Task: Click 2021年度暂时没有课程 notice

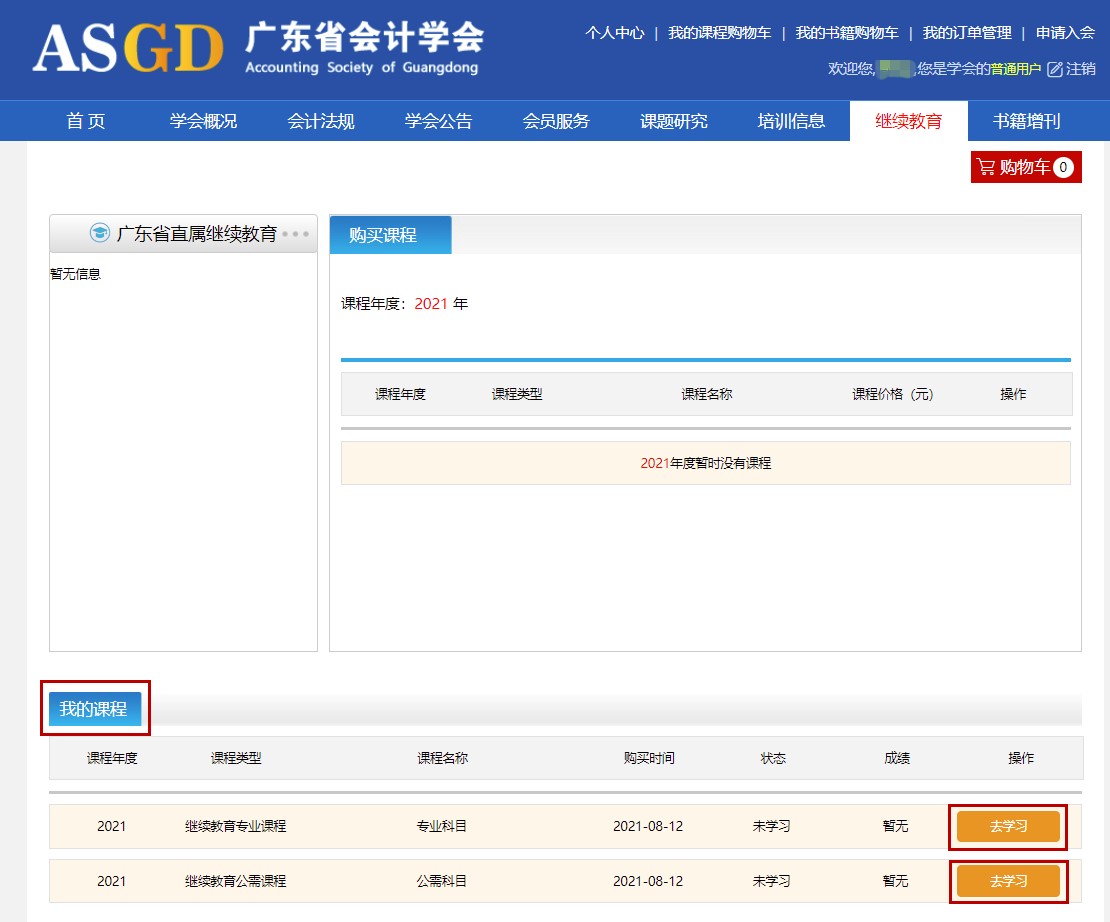Action: pyautogui.click(x=706, y=463)
